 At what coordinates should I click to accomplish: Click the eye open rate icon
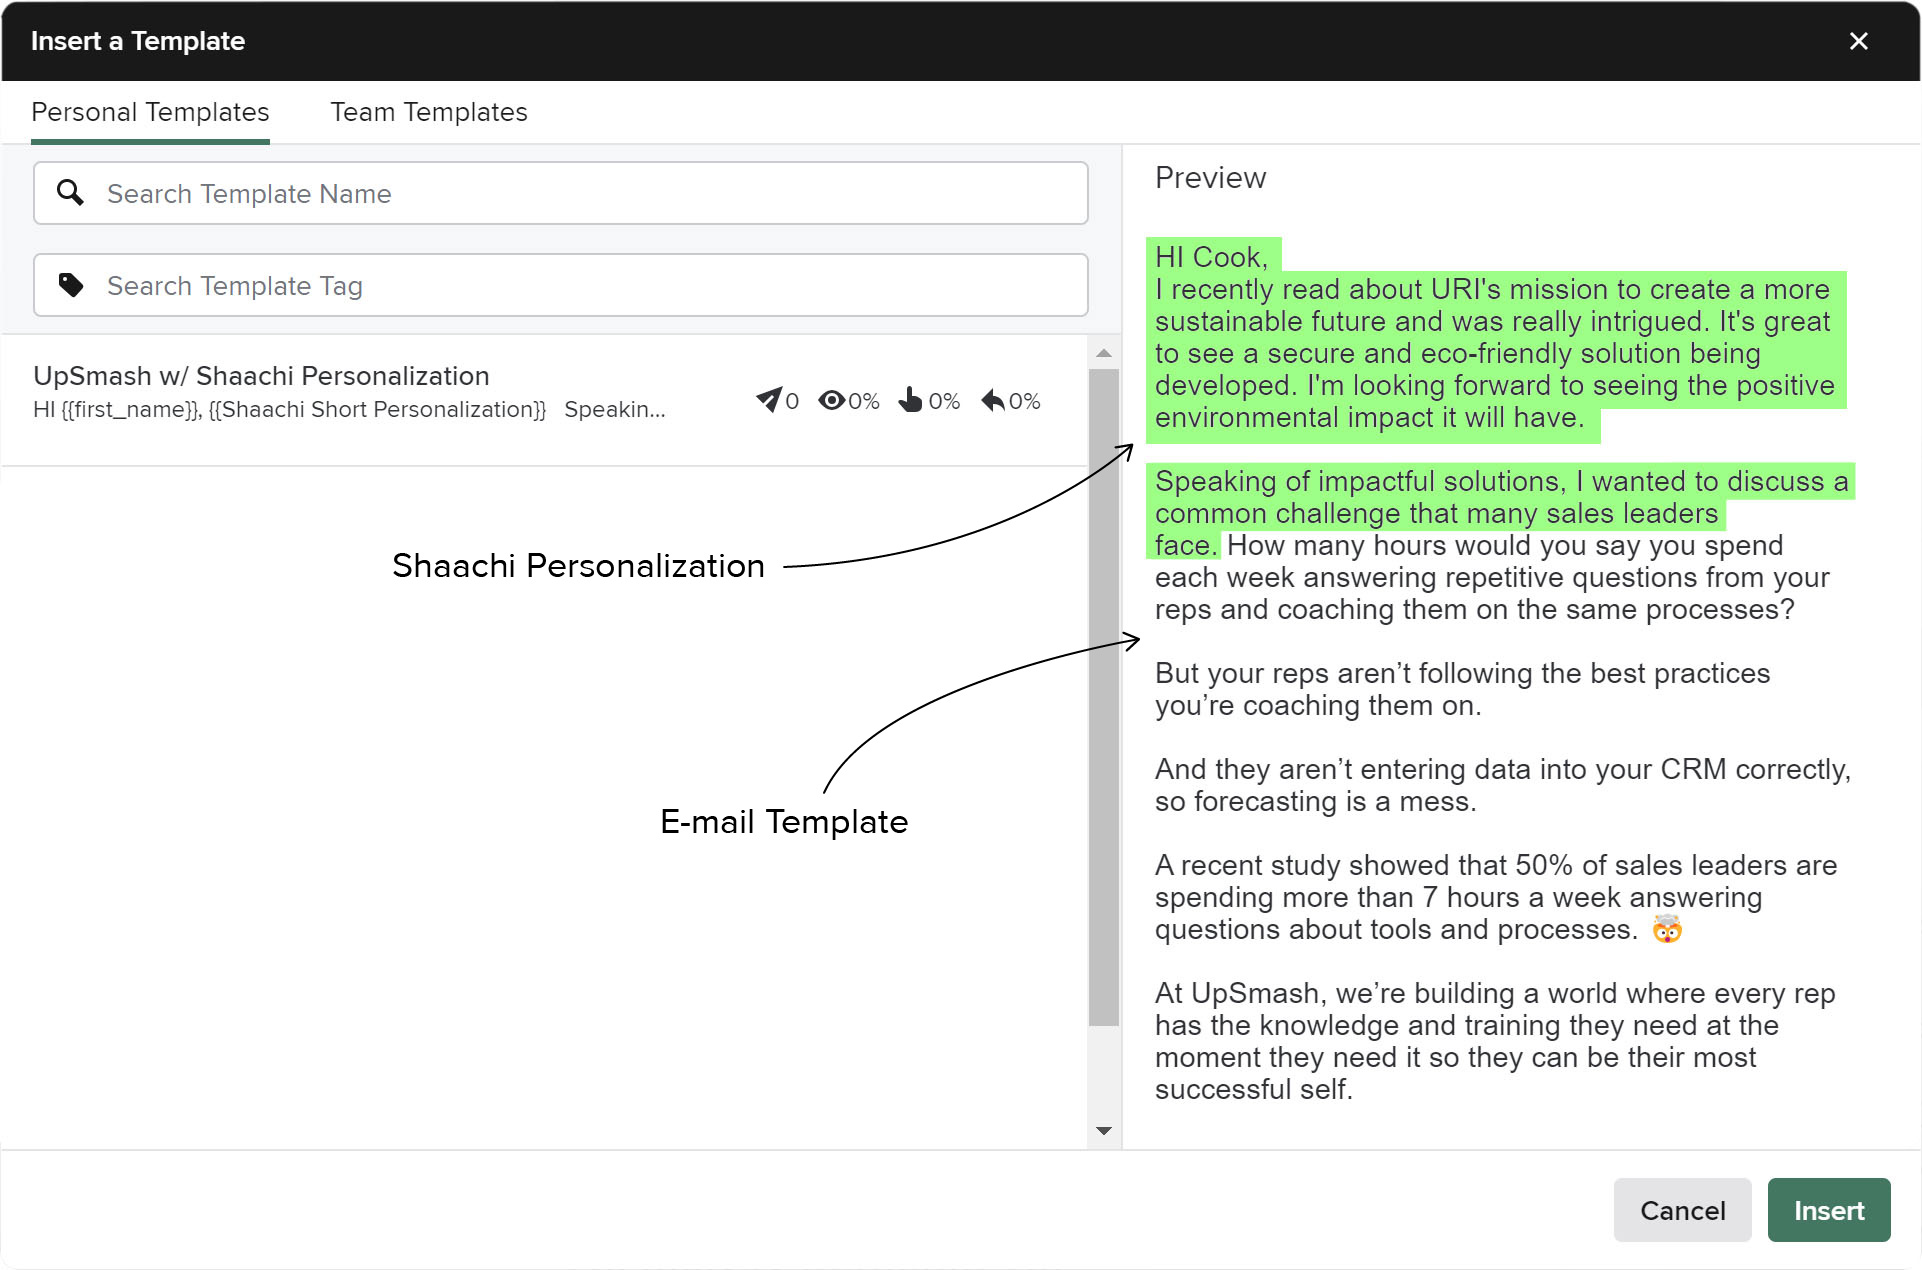831,400
